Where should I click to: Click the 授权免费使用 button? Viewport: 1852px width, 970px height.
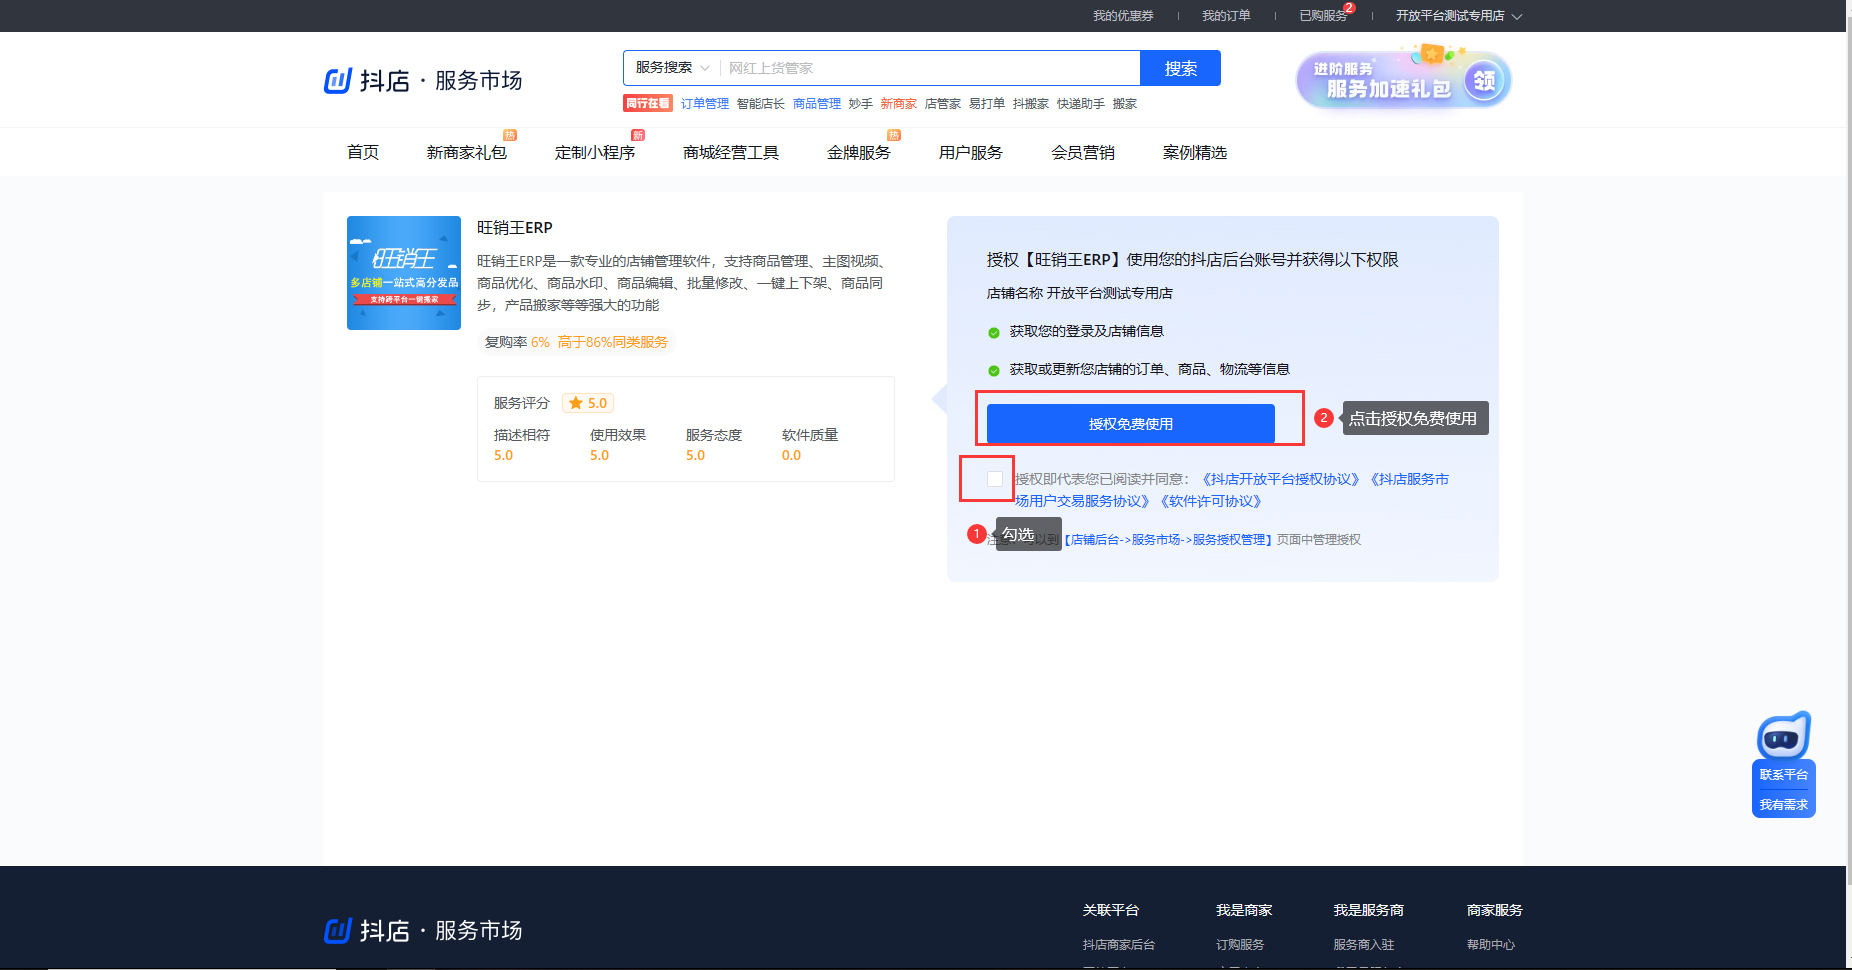click(1131, 424)
